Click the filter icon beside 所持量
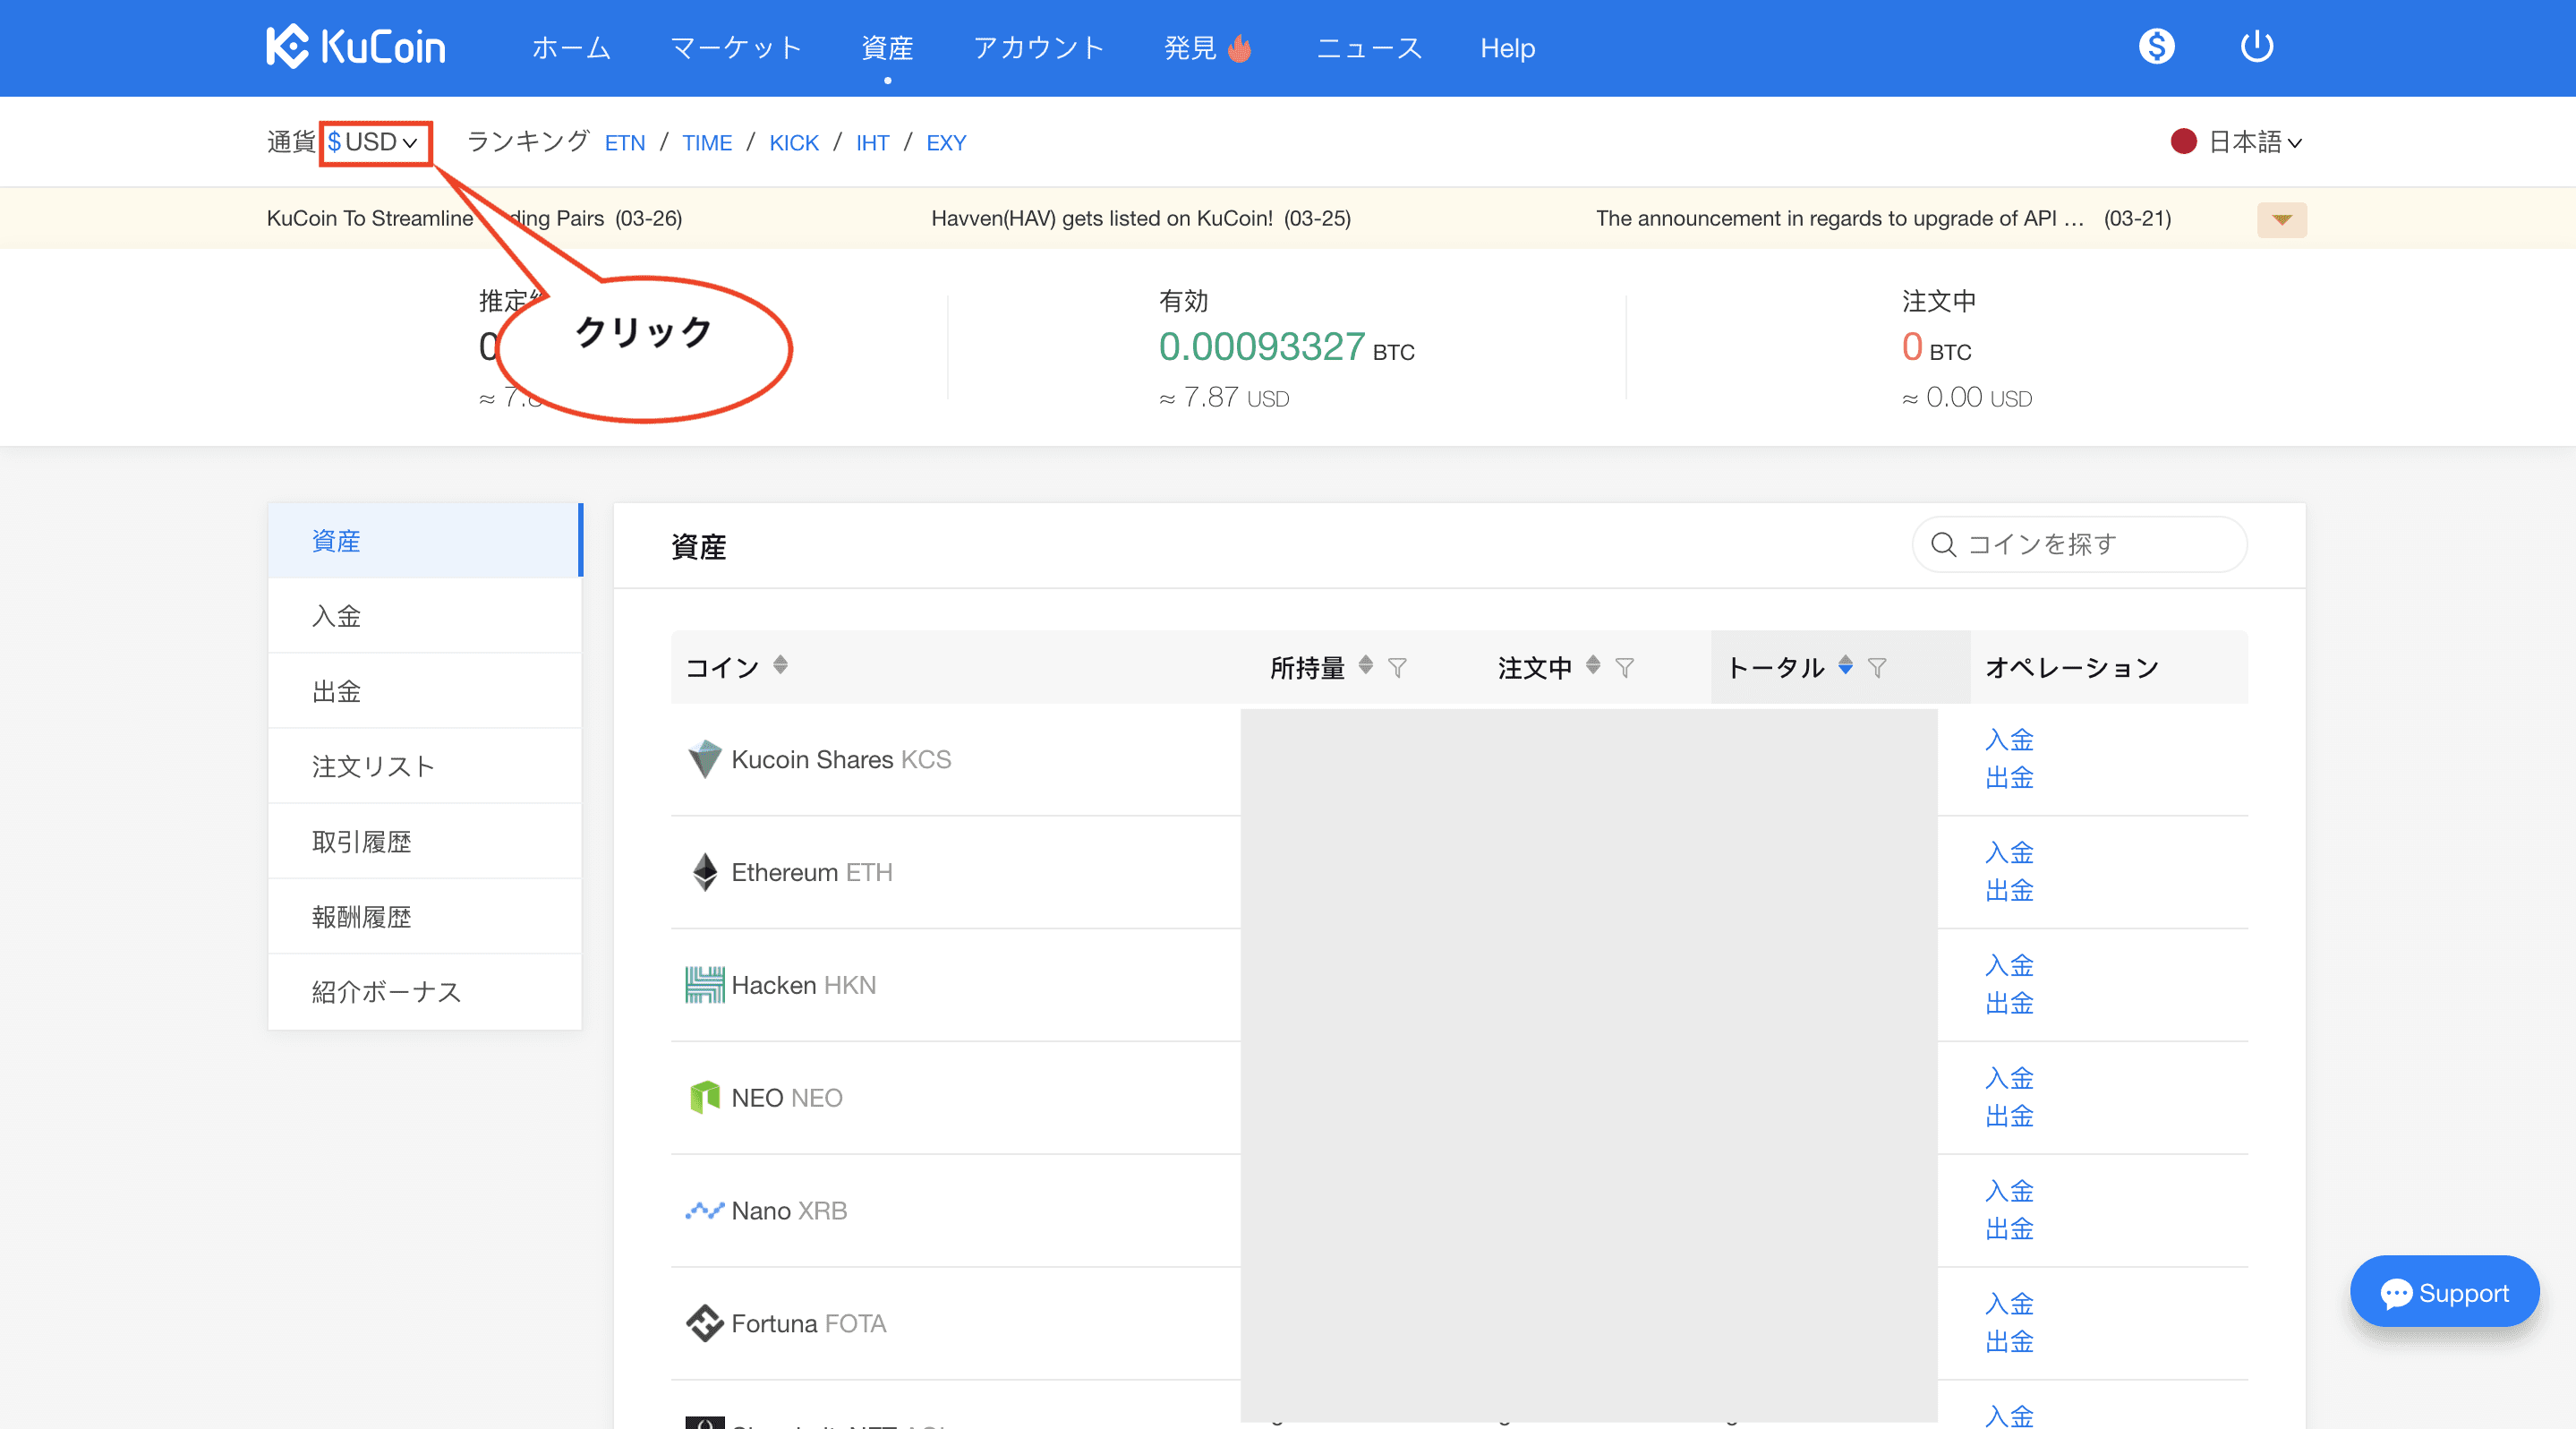 click(x=1397, y=668)
